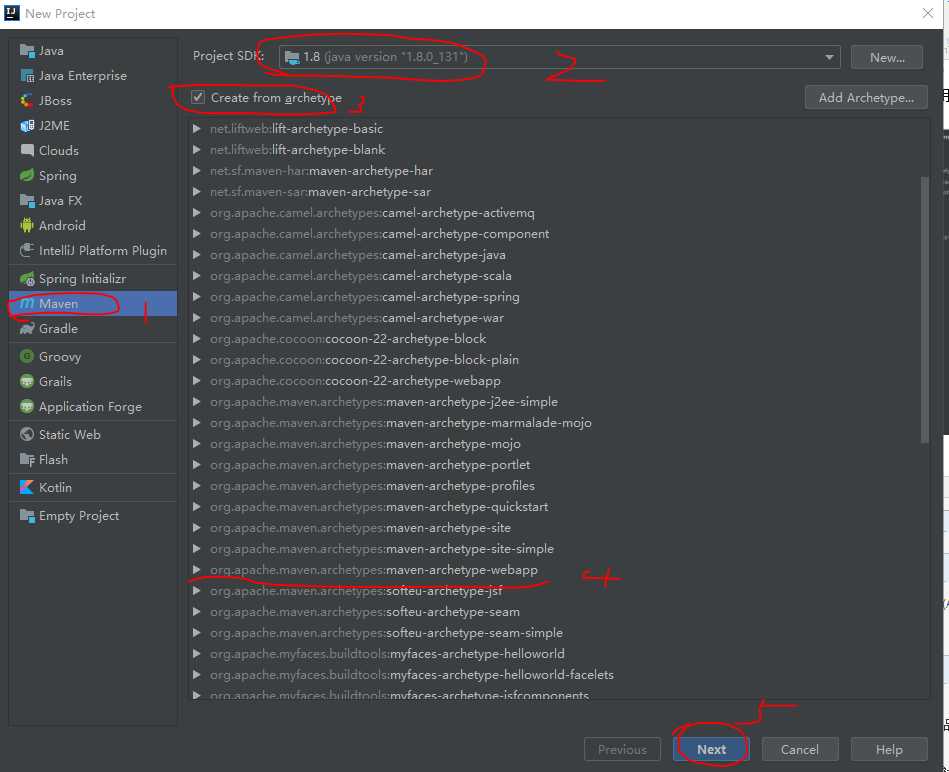Select maven-archetype-profiles entry
949x772 pixels.
point(372,486)
